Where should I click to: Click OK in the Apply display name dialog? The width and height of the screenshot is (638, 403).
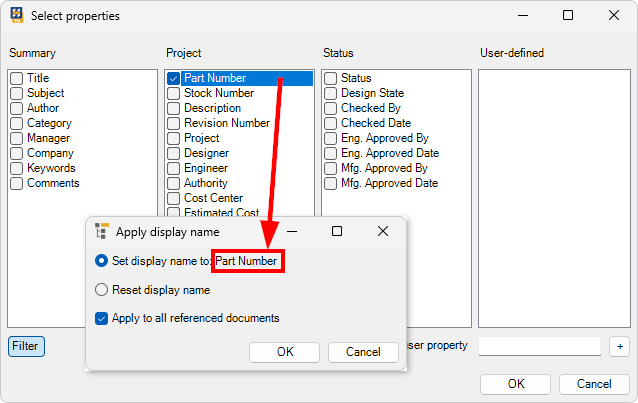coord(285,352)
